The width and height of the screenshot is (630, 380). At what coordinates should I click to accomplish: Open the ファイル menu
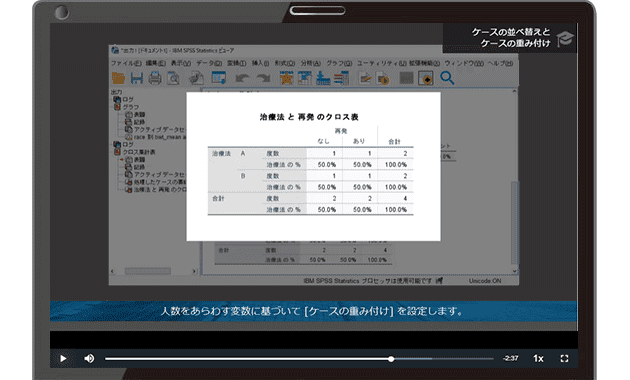tap(126, 63)
